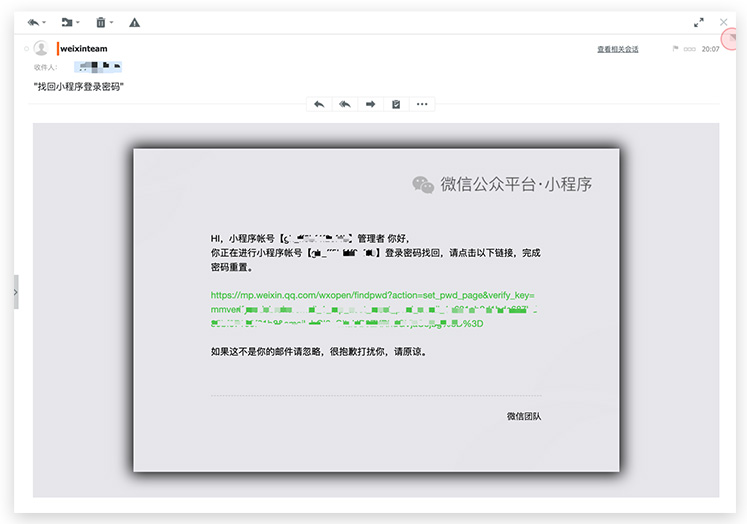Open the three-dots more actions menu
Viewport: 747px width, 524px height.
pyautogui.click(x=422, y=104)
